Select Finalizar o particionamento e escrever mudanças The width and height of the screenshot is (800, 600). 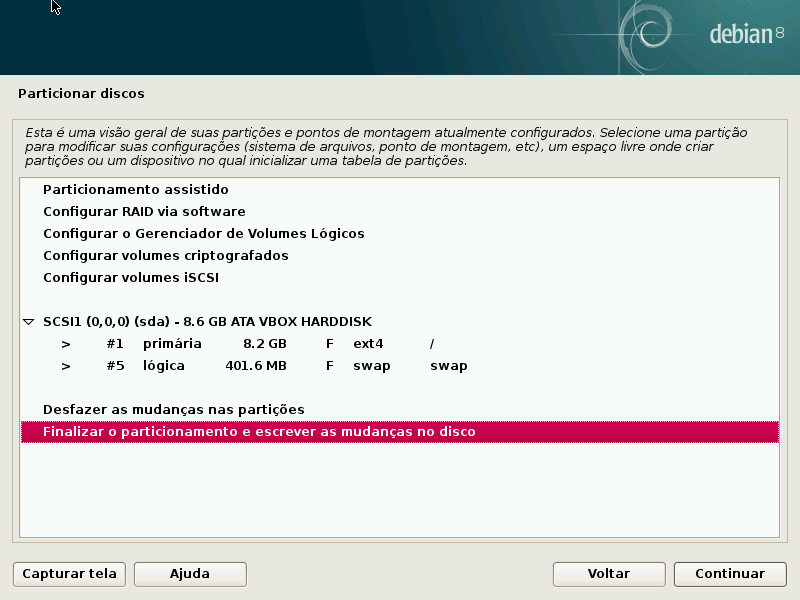point(259,432)
